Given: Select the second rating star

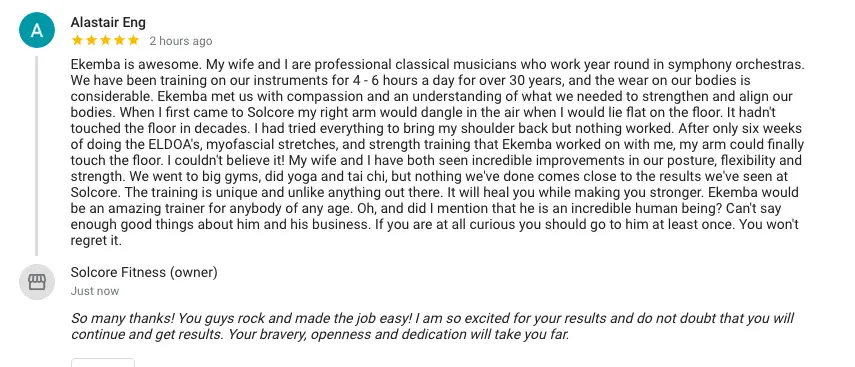Looking at the screenshot, I should click(91, 40).
